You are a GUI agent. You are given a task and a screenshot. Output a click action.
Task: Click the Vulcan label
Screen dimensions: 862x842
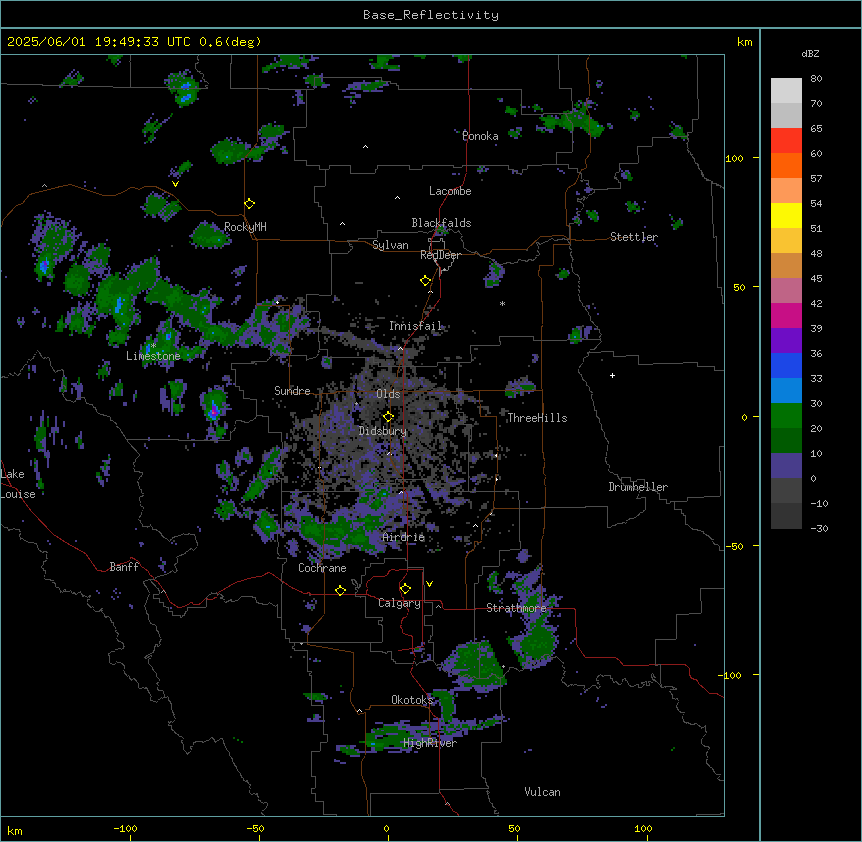pyautogui.click(x=543, y=792)
